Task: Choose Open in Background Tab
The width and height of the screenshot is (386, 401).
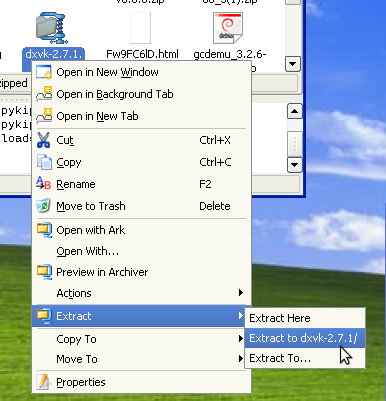Action: pos(141,94)
